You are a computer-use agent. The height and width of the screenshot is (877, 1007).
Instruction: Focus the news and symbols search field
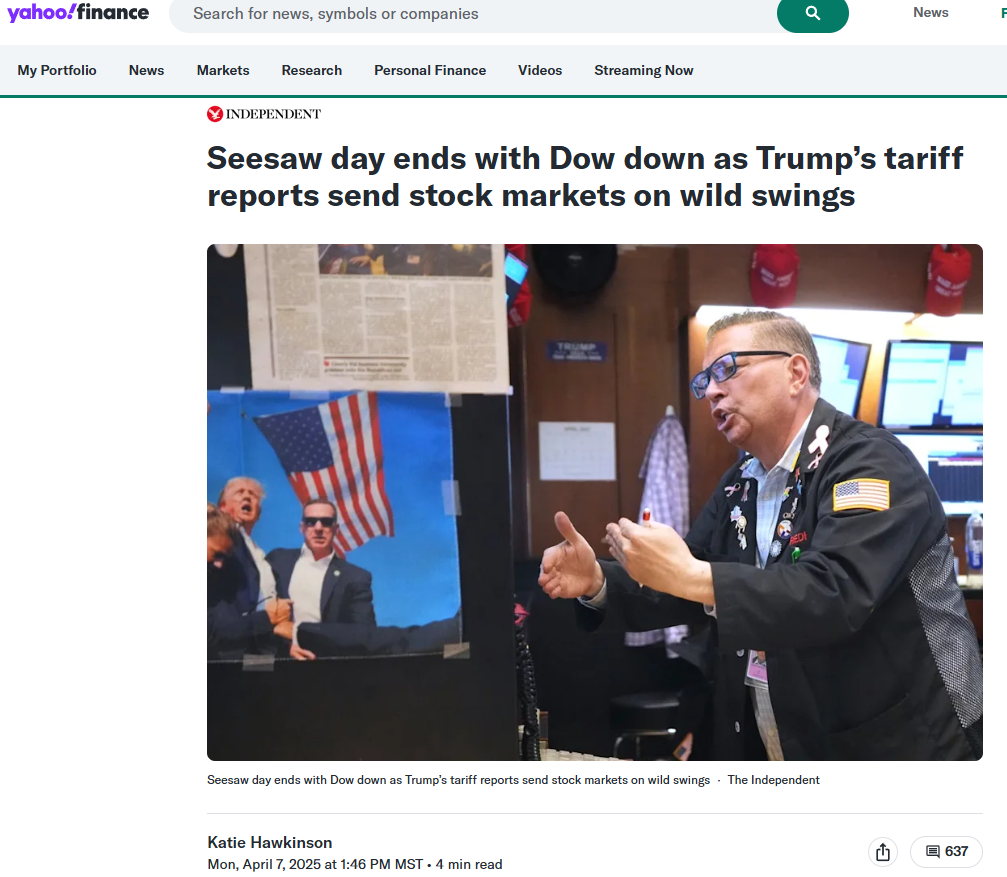tap(473, 13)
